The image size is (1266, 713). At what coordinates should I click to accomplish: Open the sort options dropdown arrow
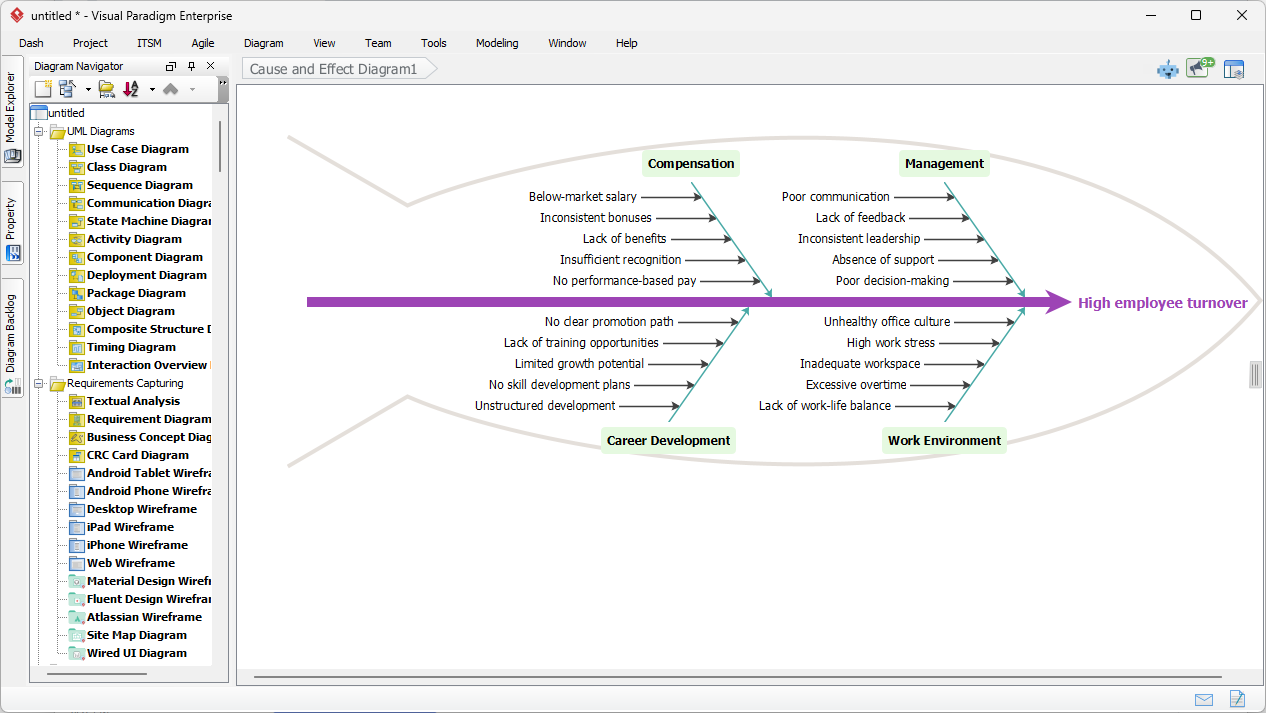point(152,88)
